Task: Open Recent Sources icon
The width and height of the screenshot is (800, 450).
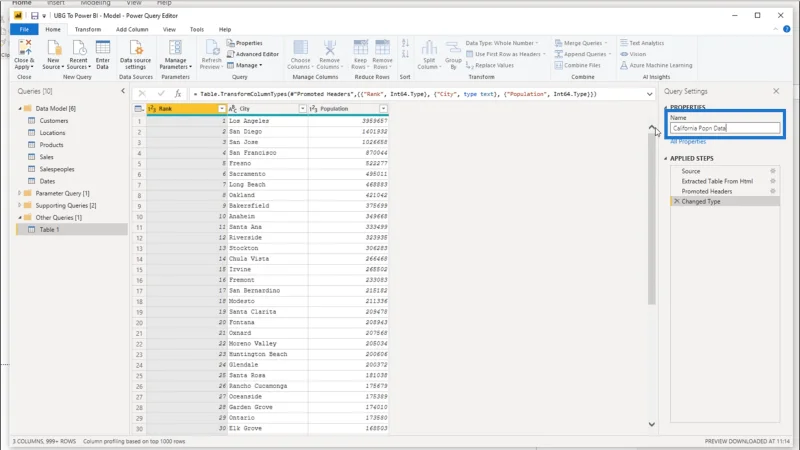Action: 79,47
